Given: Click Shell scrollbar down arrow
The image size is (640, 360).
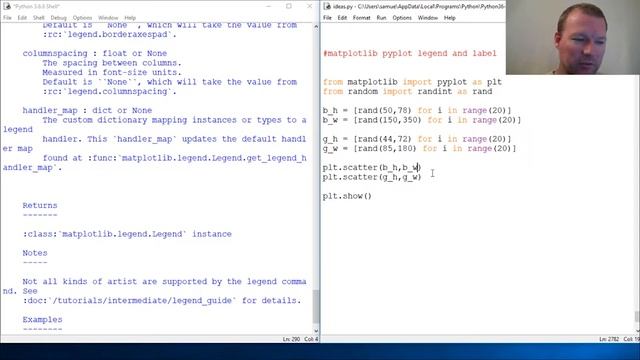Looking at the screenshot, I should tap(316, 331).
